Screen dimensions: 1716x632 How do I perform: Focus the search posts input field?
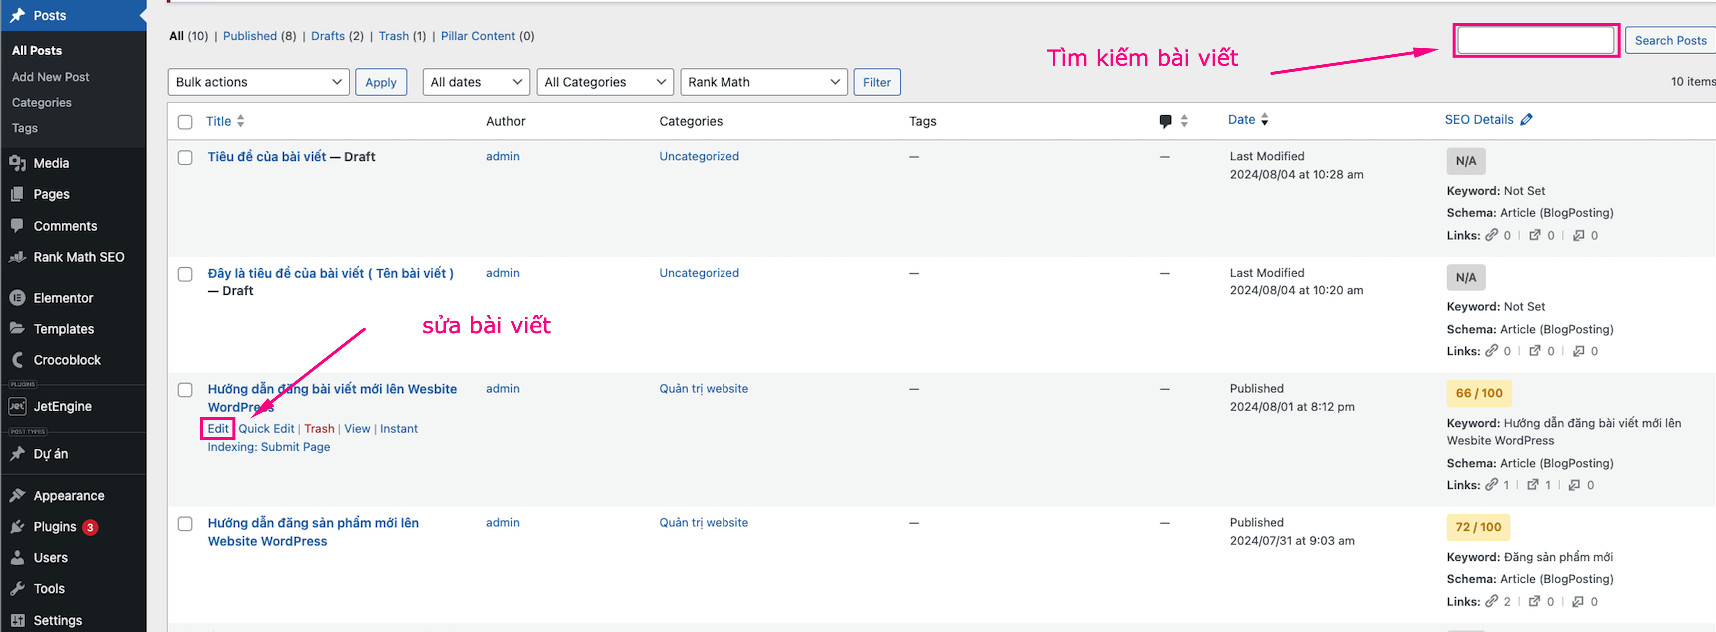(x=1535, y=41)
